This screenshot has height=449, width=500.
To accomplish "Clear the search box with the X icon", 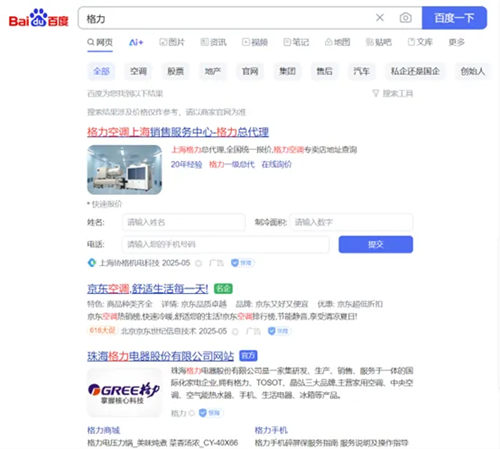I will (380, 18).
